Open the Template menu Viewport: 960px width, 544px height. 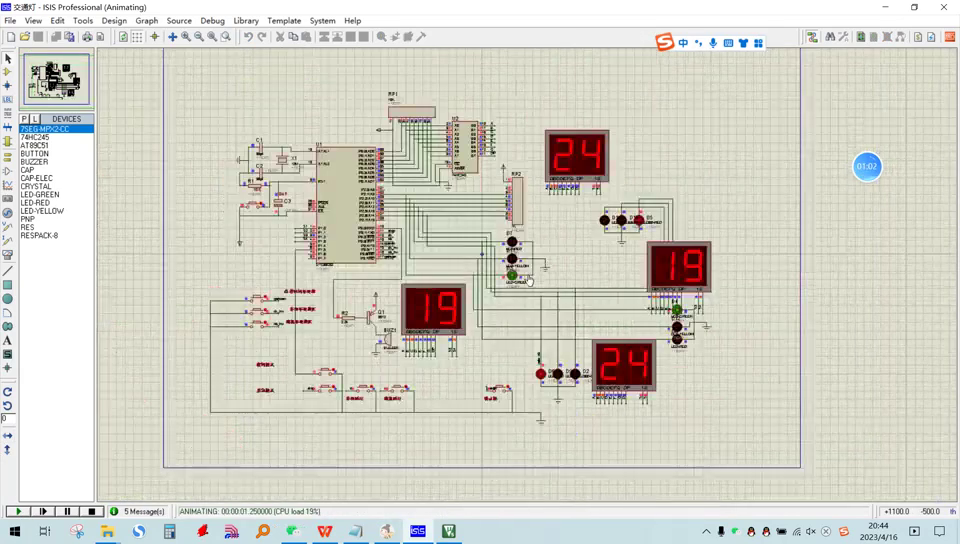pos(284,20)
